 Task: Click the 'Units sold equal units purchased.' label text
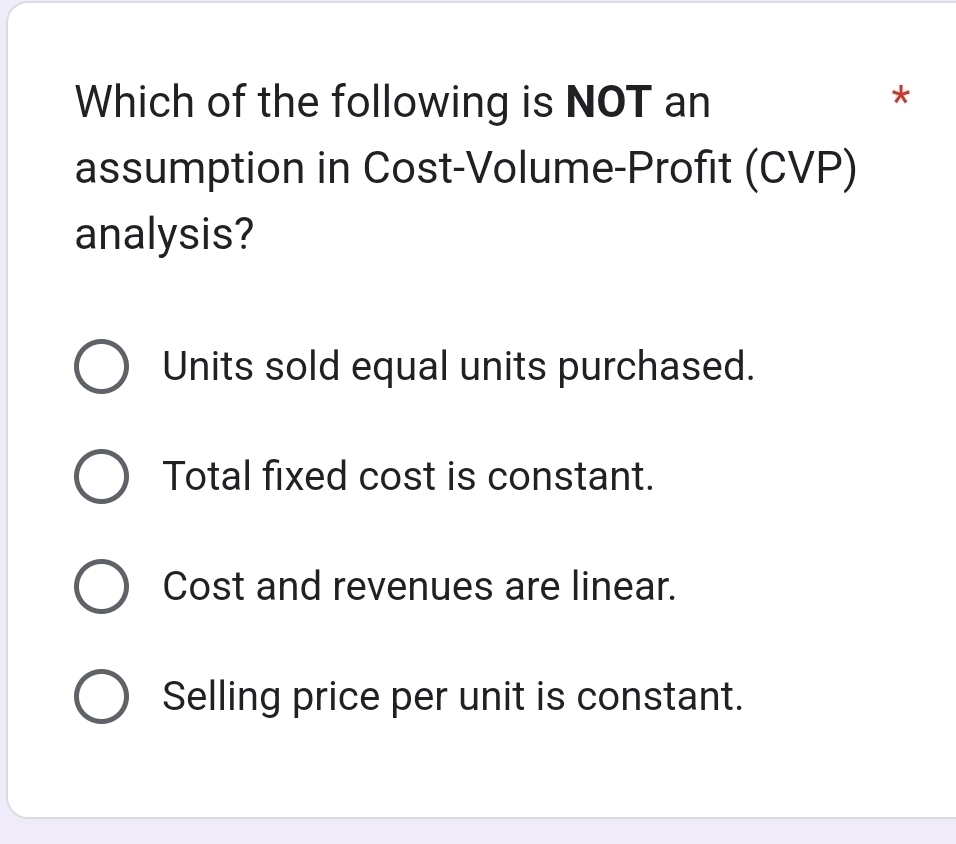pyautogui.click(x=458, y=368)
